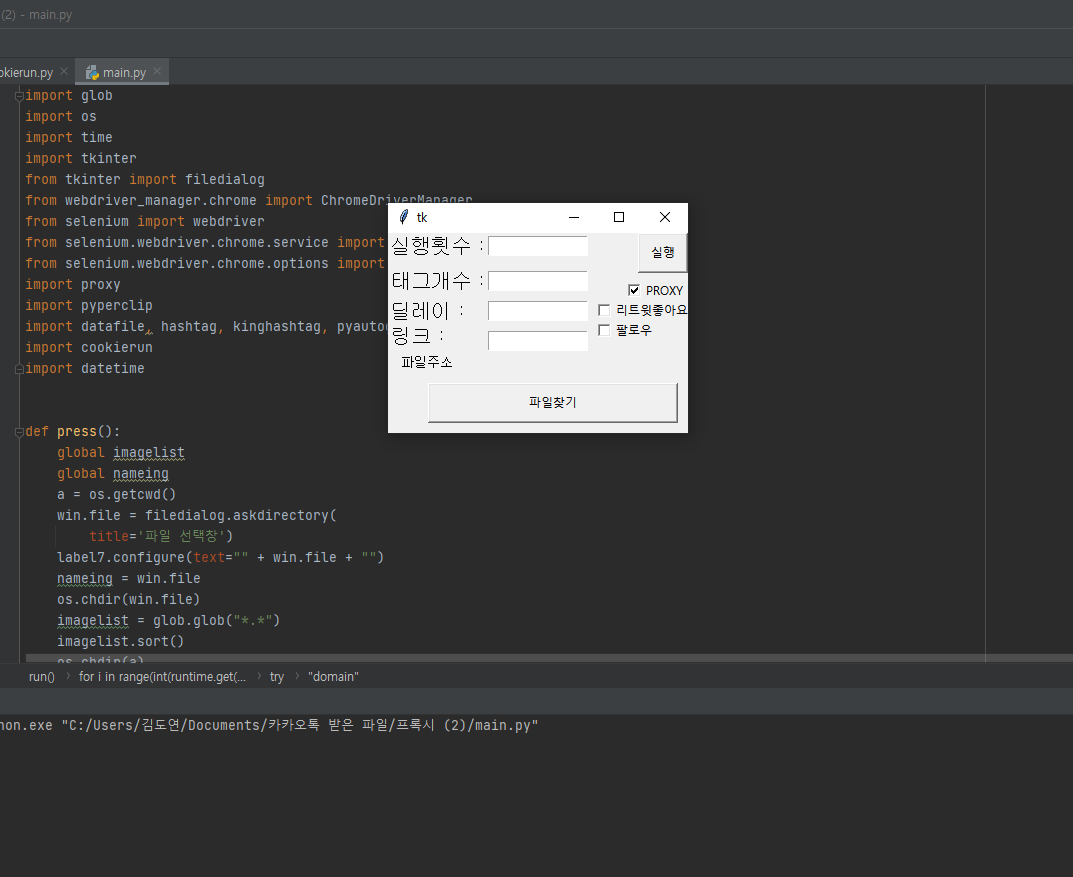Focus the 실행횟수 input field
The height and width of the screenshot is (877, 1073).
click(x=538, y=246)
